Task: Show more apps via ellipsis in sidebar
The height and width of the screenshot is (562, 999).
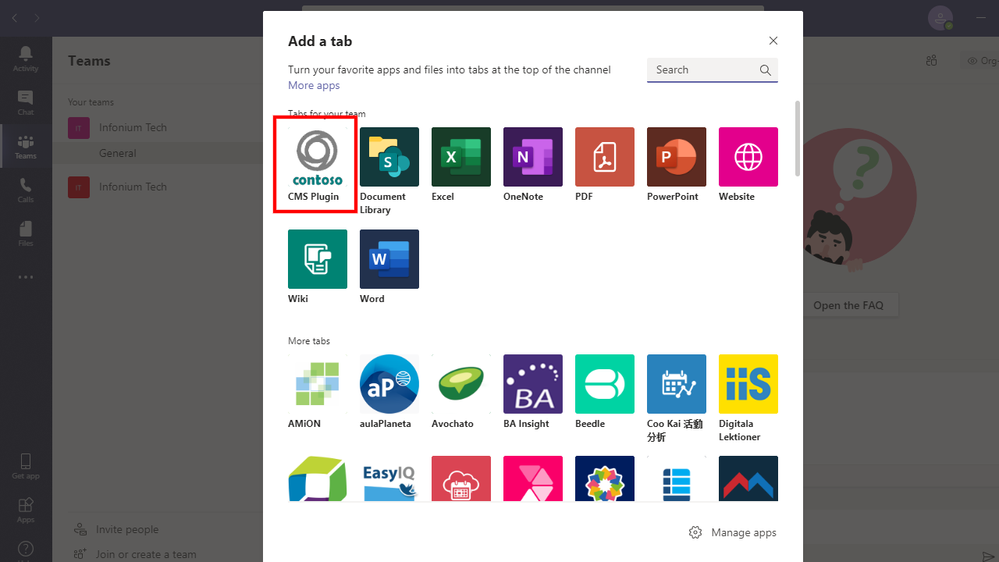Action: point(25,277)
